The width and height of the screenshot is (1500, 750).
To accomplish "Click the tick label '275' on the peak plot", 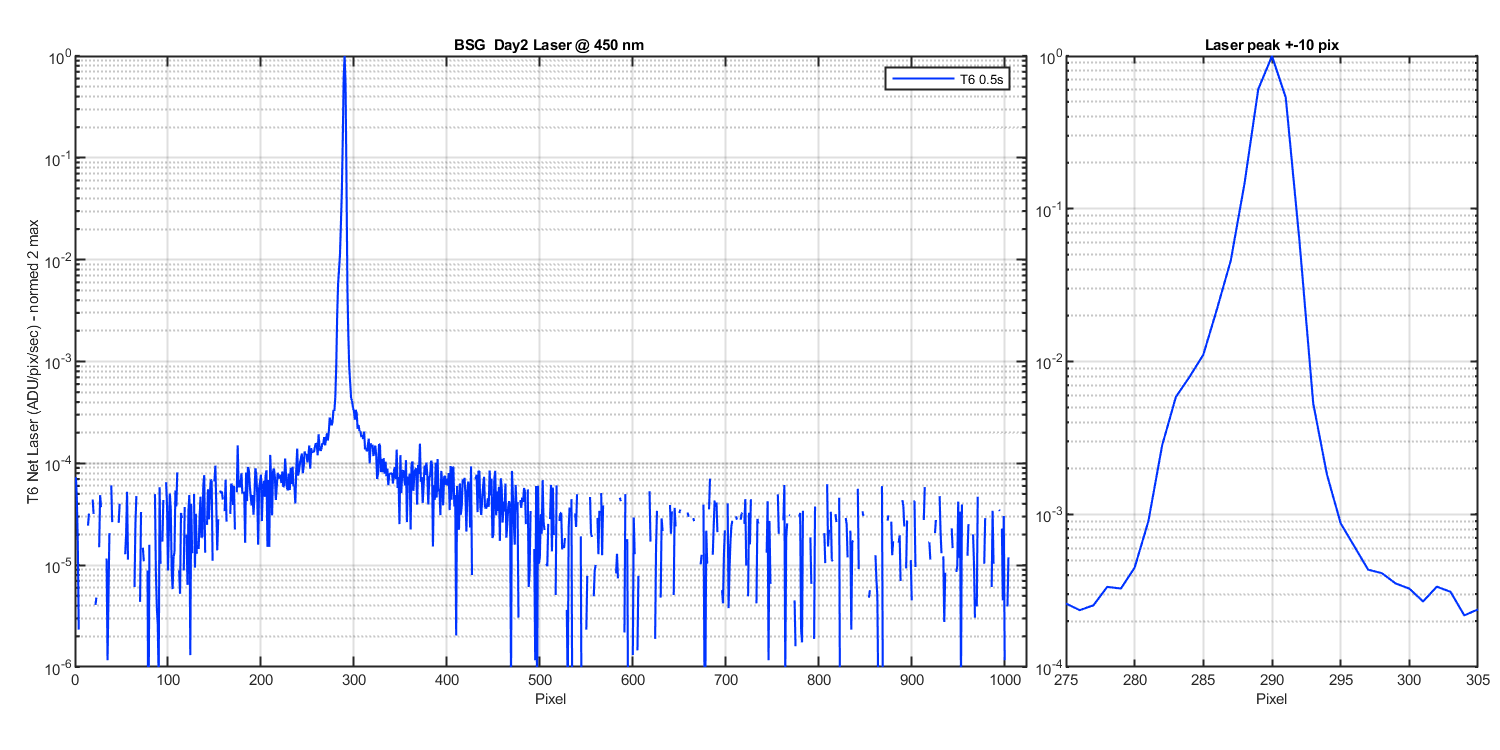I will [x=1066, y=680].
